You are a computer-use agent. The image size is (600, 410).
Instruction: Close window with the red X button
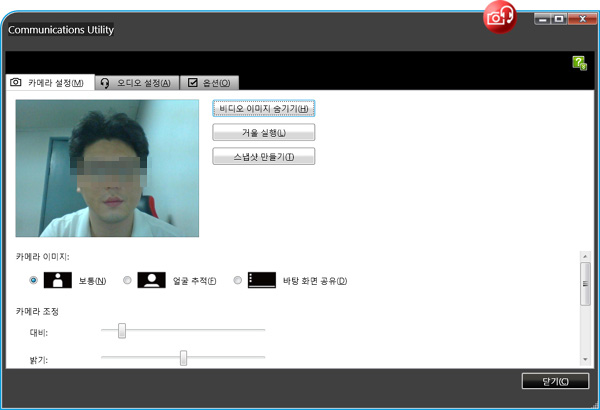point(582,19)
